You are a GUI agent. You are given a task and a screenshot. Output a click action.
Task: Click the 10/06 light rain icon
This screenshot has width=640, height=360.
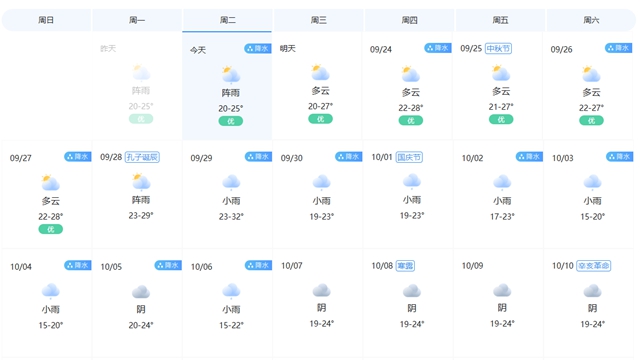[231, 291]
